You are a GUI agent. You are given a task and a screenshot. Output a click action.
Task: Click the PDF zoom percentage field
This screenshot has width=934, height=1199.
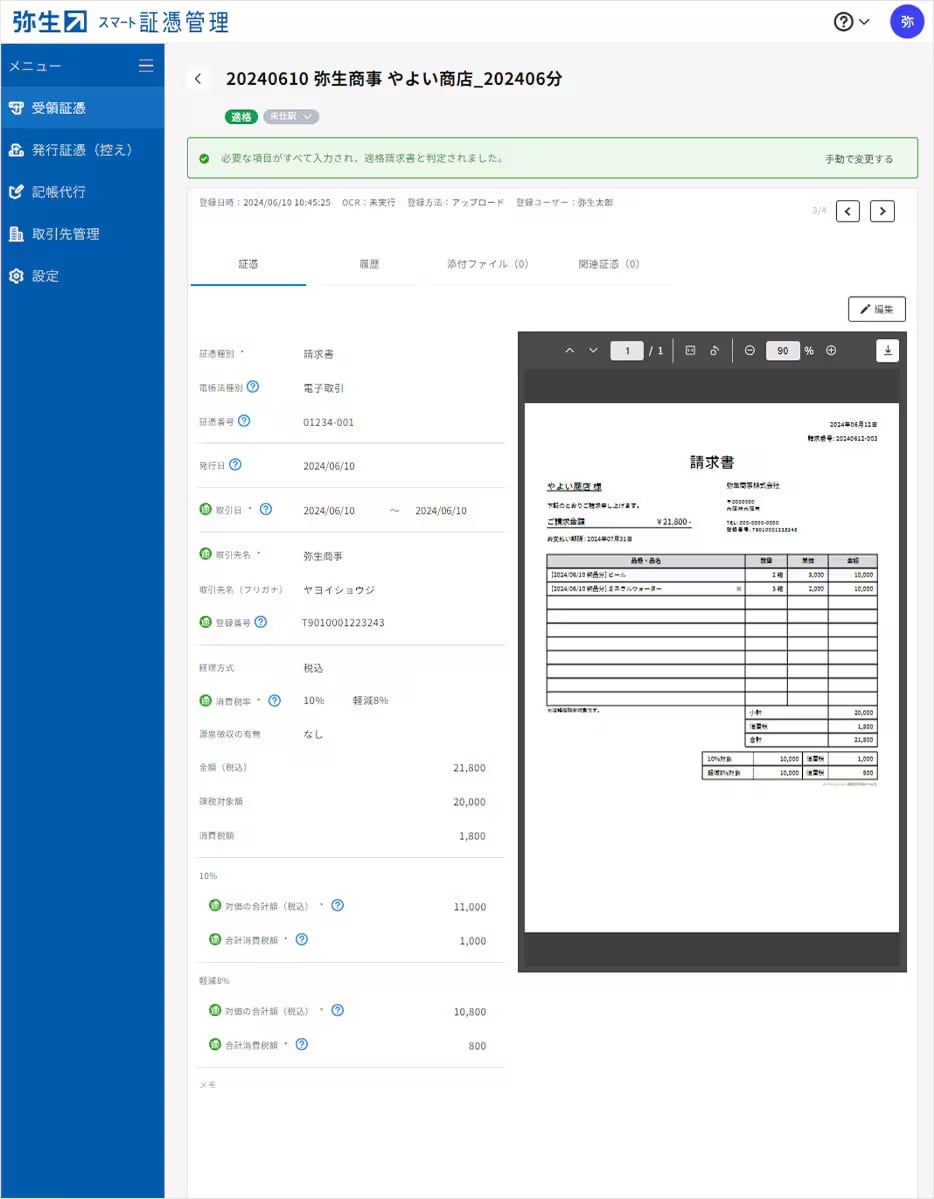(x=783, y=350)
